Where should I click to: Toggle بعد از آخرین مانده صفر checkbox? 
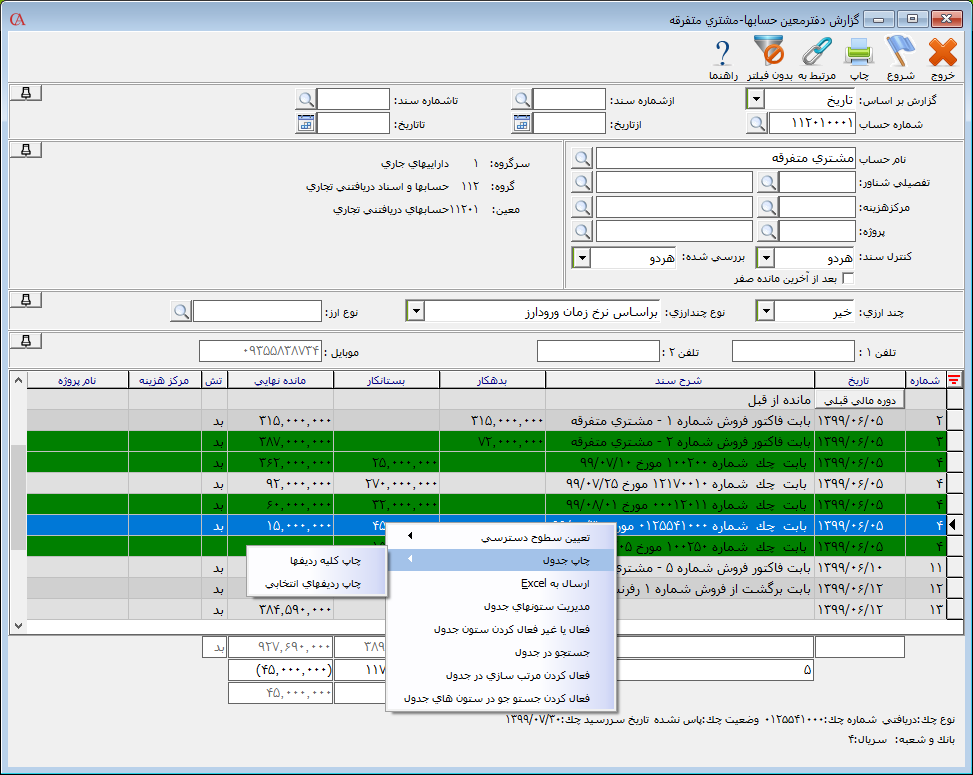tap(848, 279)
